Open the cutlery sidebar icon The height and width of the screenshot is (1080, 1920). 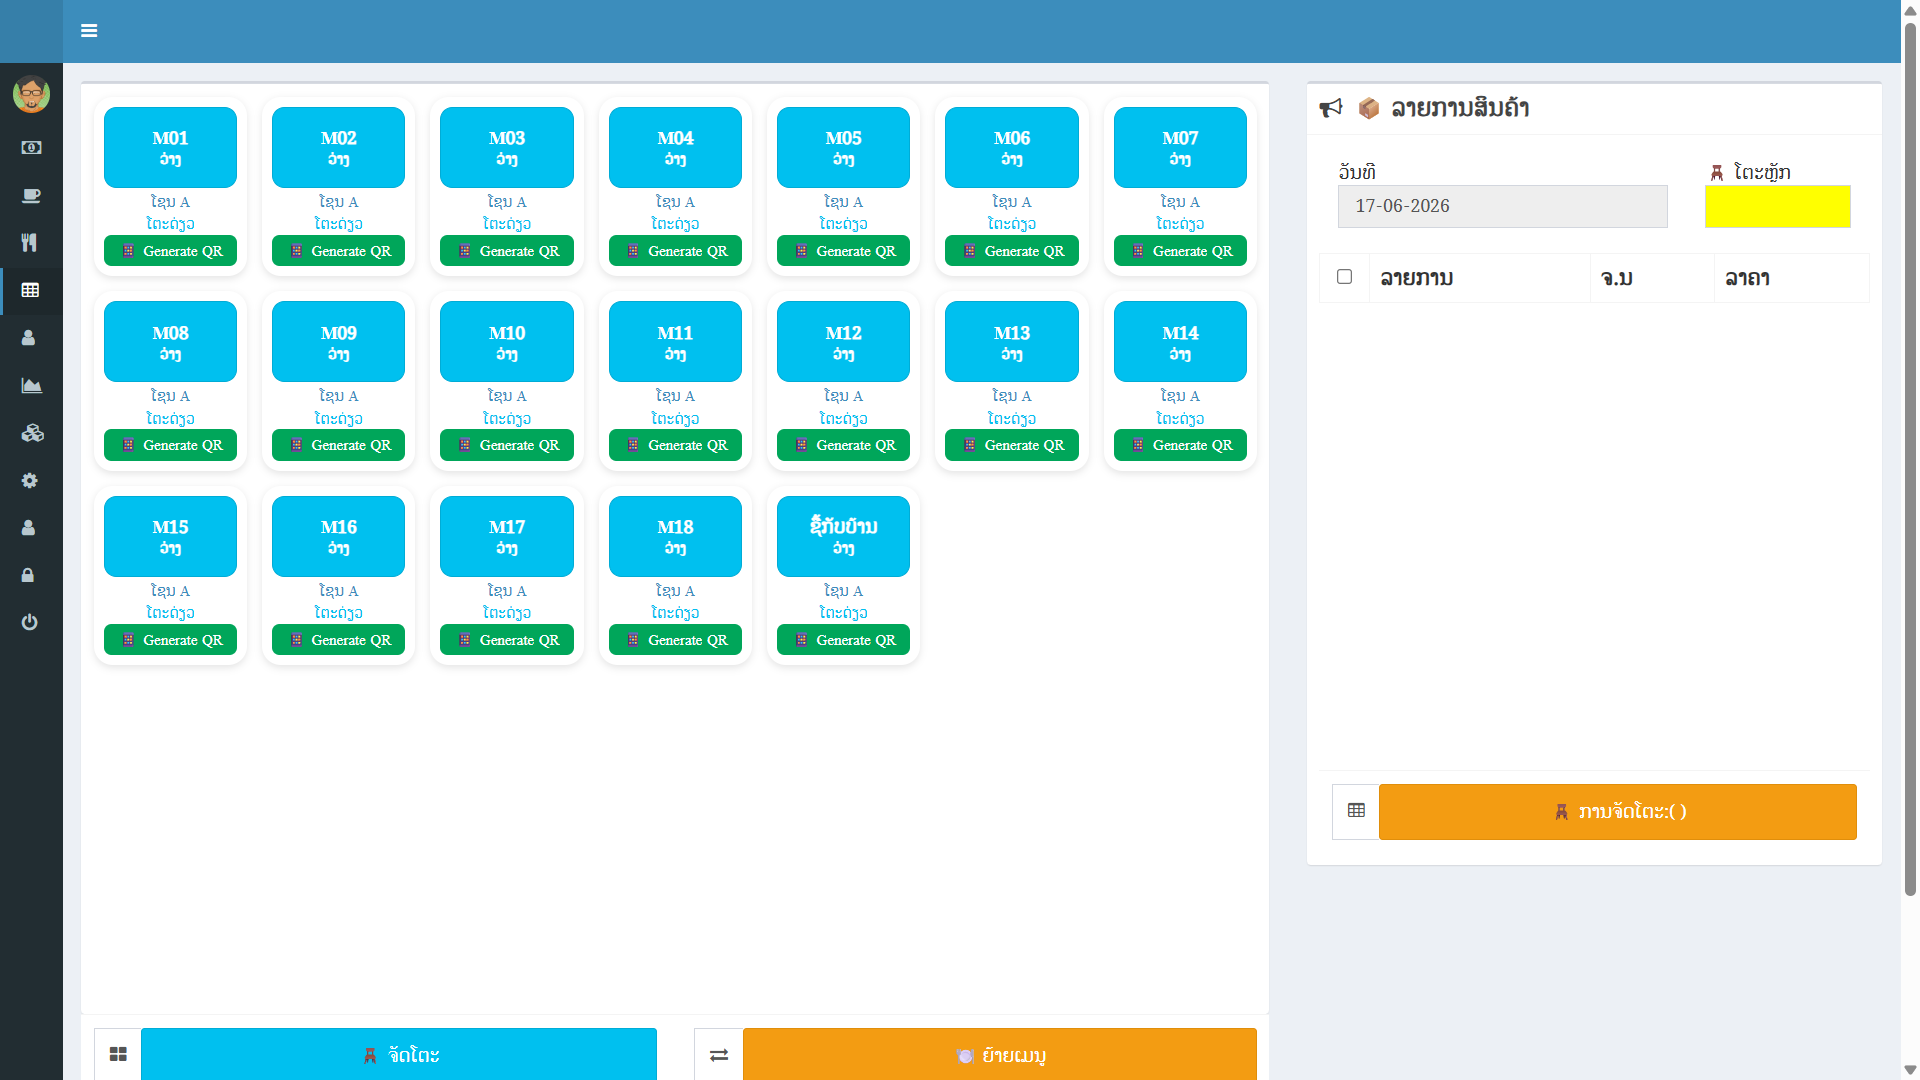(x=30, y=243)
